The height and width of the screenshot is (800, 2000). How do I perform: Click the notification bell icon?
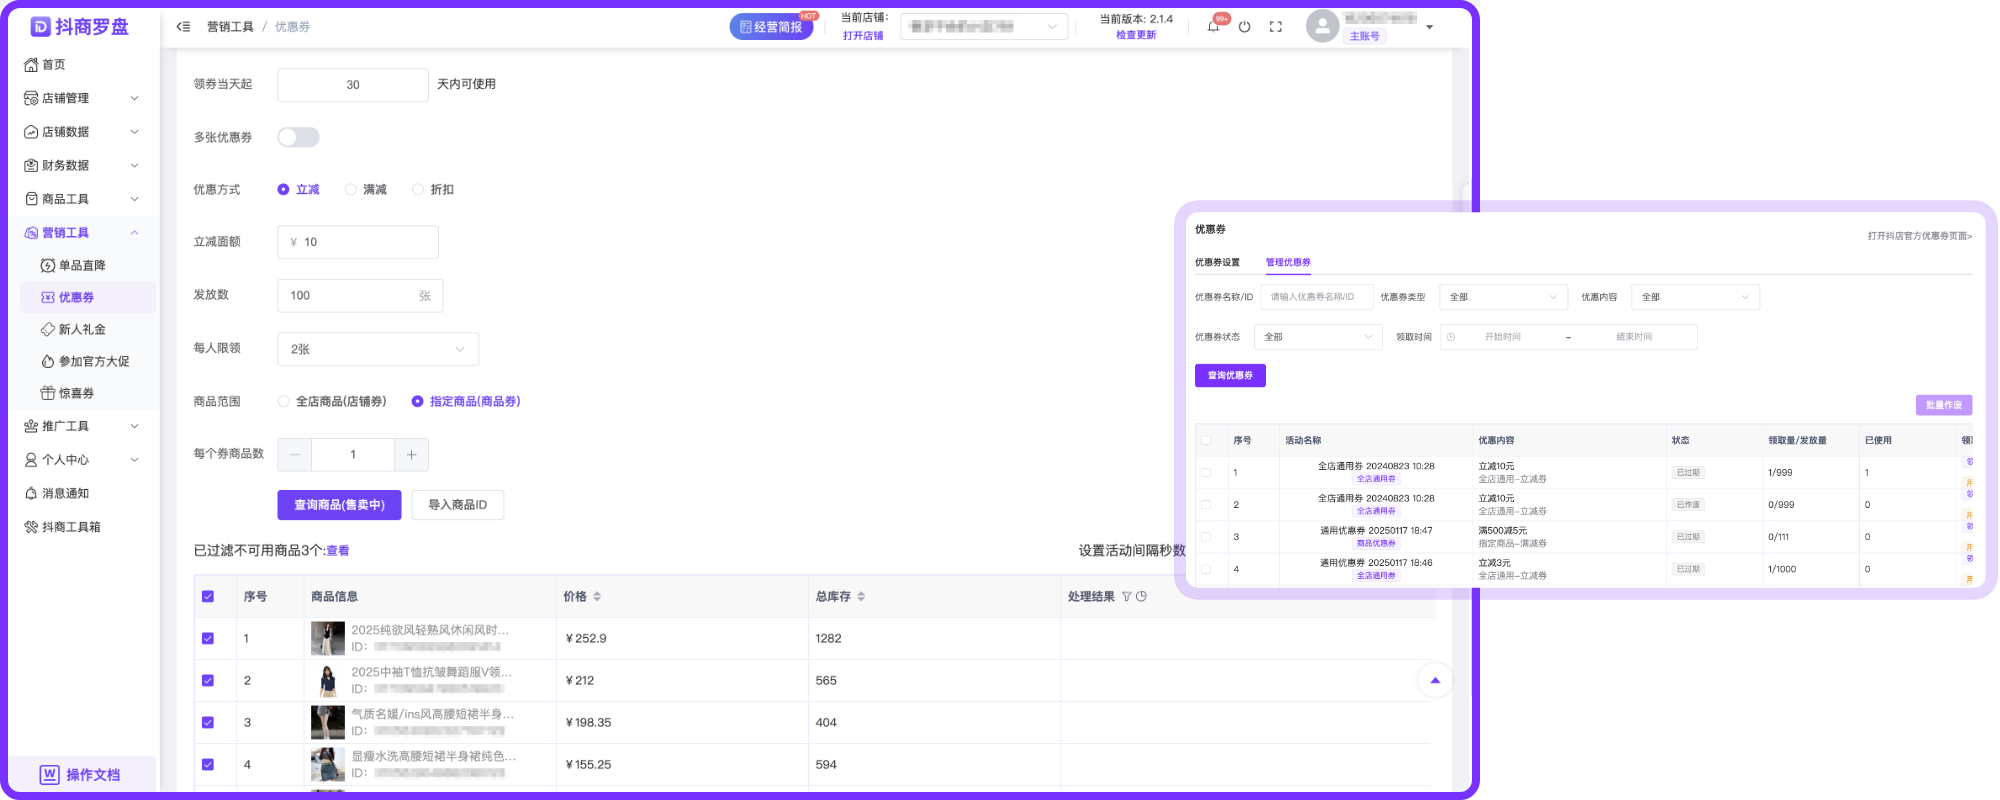click(x=1213, y=27)
